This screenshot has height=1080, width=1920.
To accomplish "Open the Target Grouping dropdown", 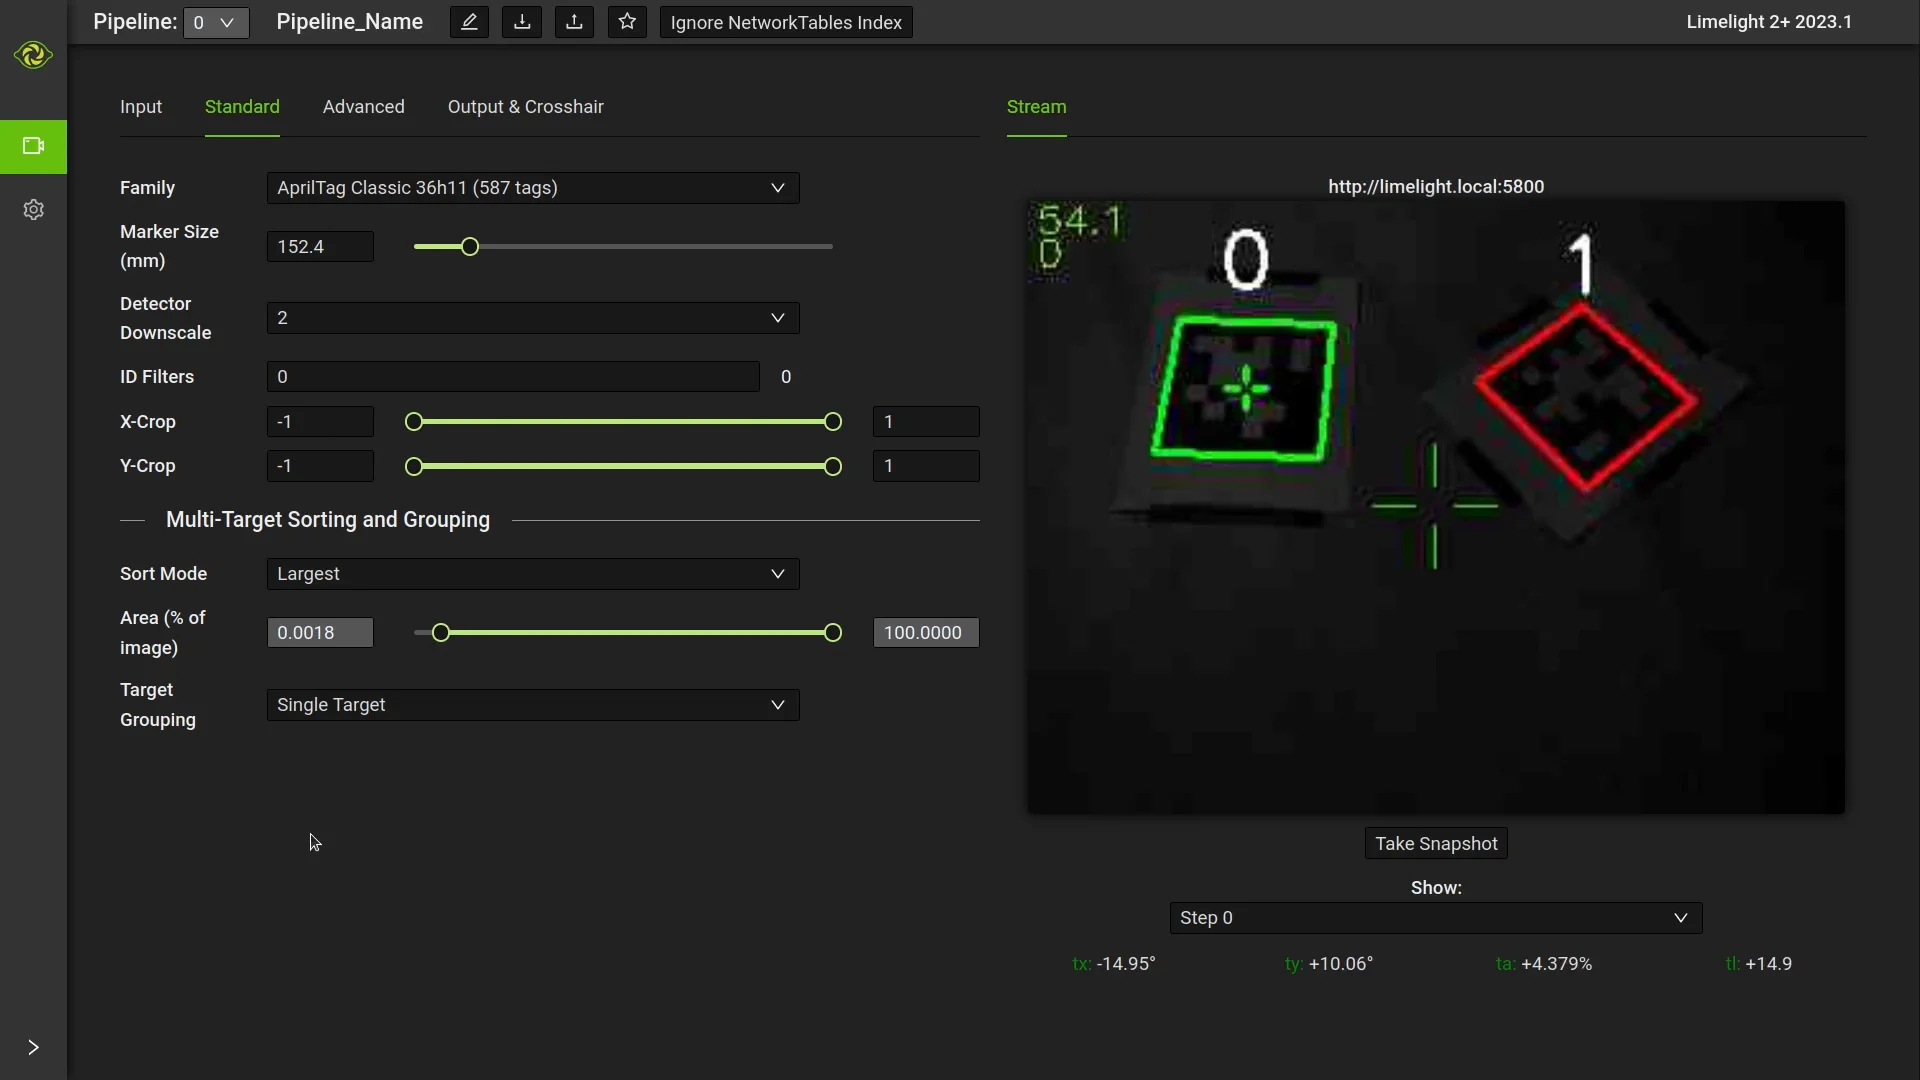I will point(532,705).
